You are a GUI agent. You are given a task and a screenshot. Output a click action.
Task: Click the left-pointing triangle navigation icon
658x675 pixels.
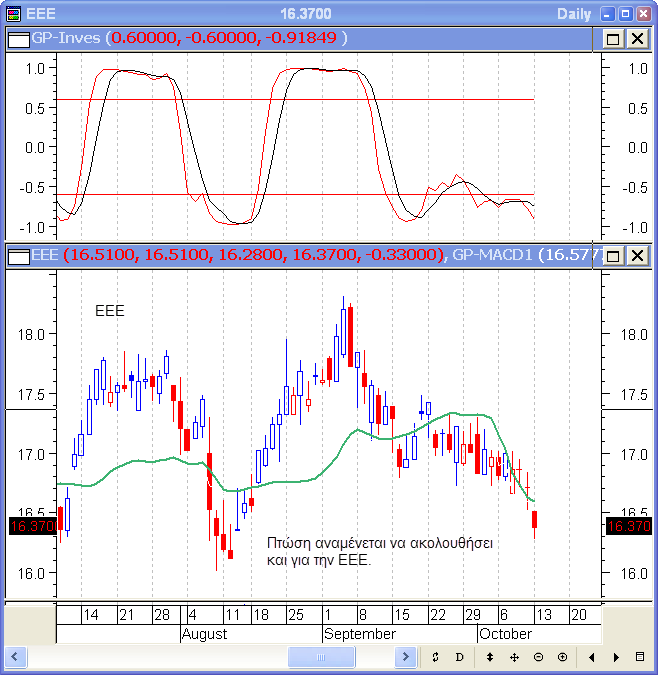(x=592, y=657)
